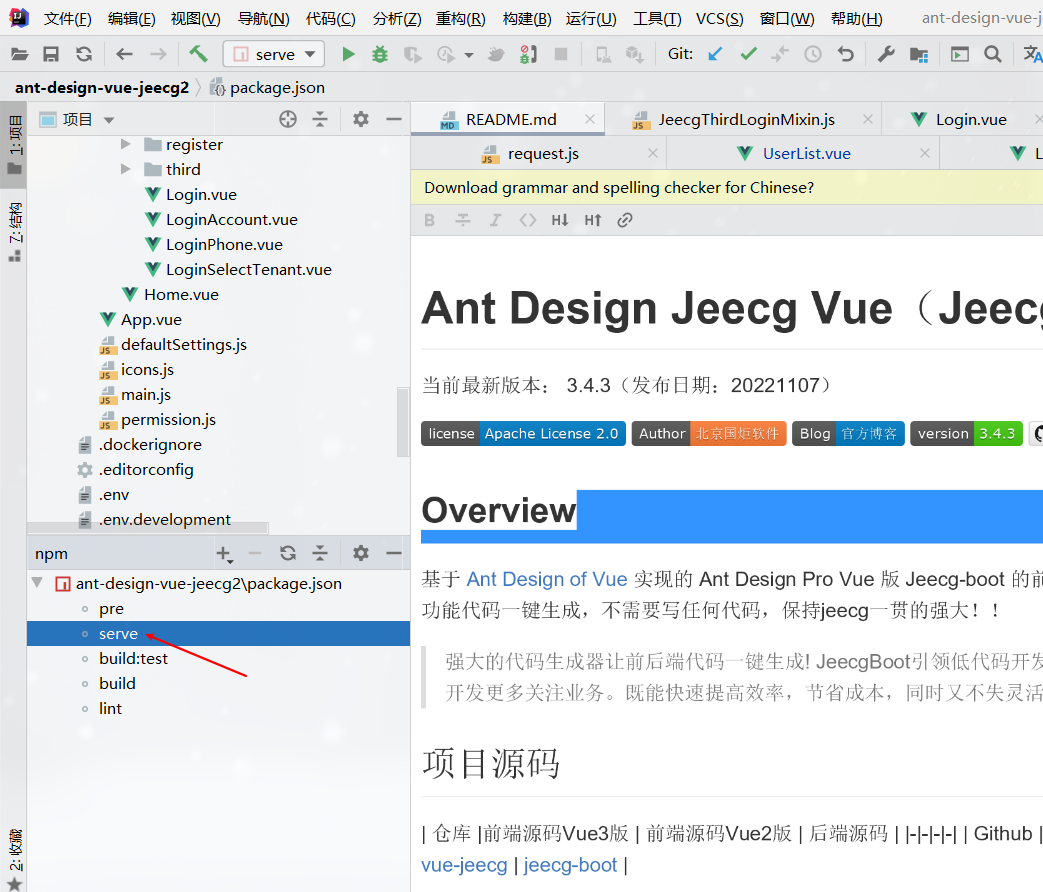Show Git history clock icon
This screenshot has height=892, width=1043.
[813, 54]
